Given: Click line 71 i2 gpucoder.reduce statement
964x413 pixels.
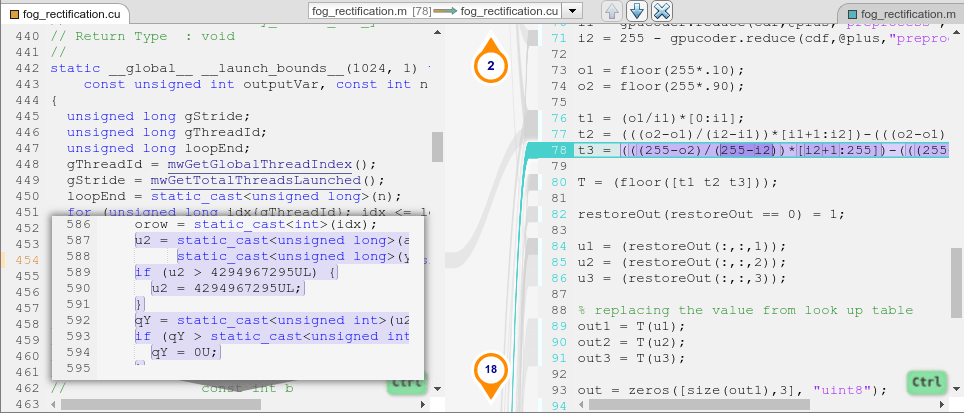Looking at the screenshot, I should click(763, 39).
